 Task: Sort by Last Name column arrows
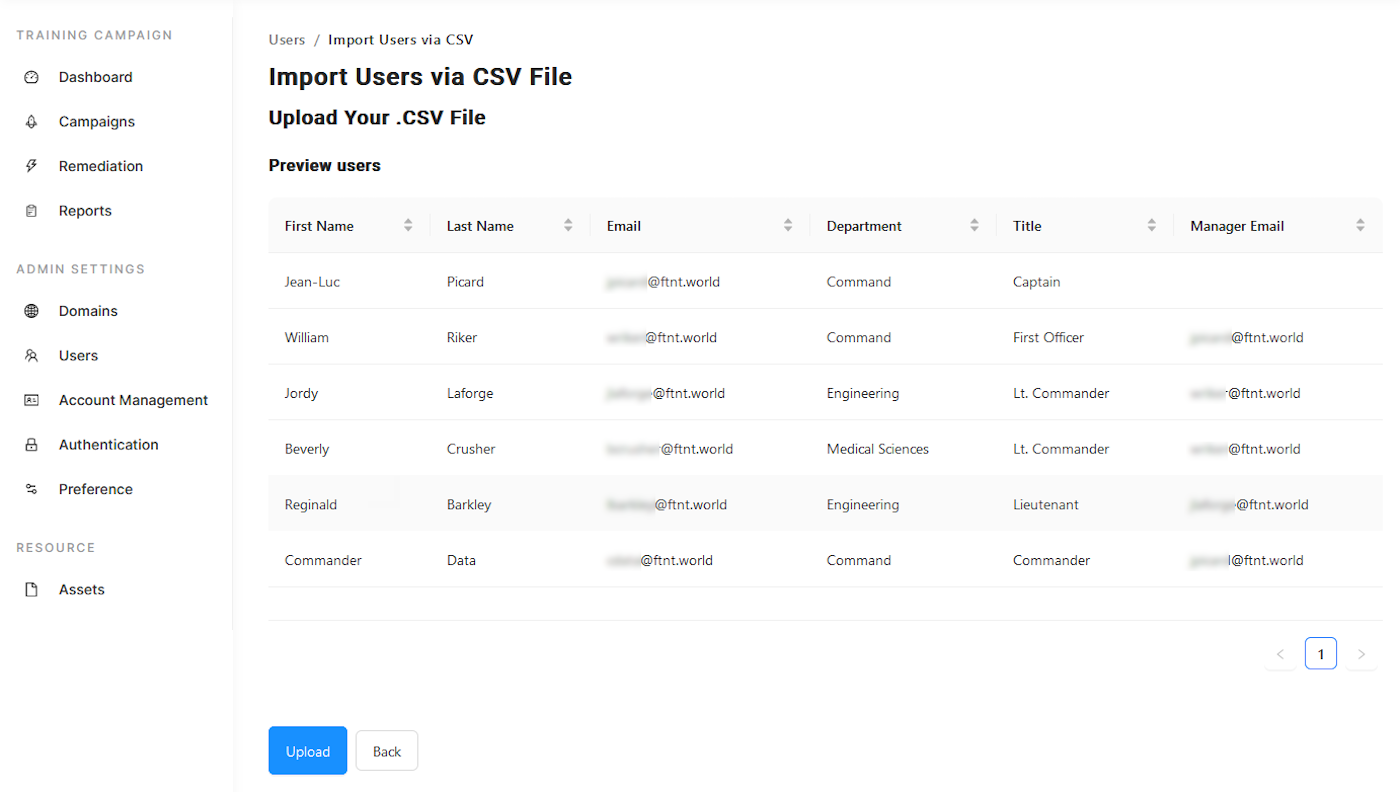click(x=568, y=226)
